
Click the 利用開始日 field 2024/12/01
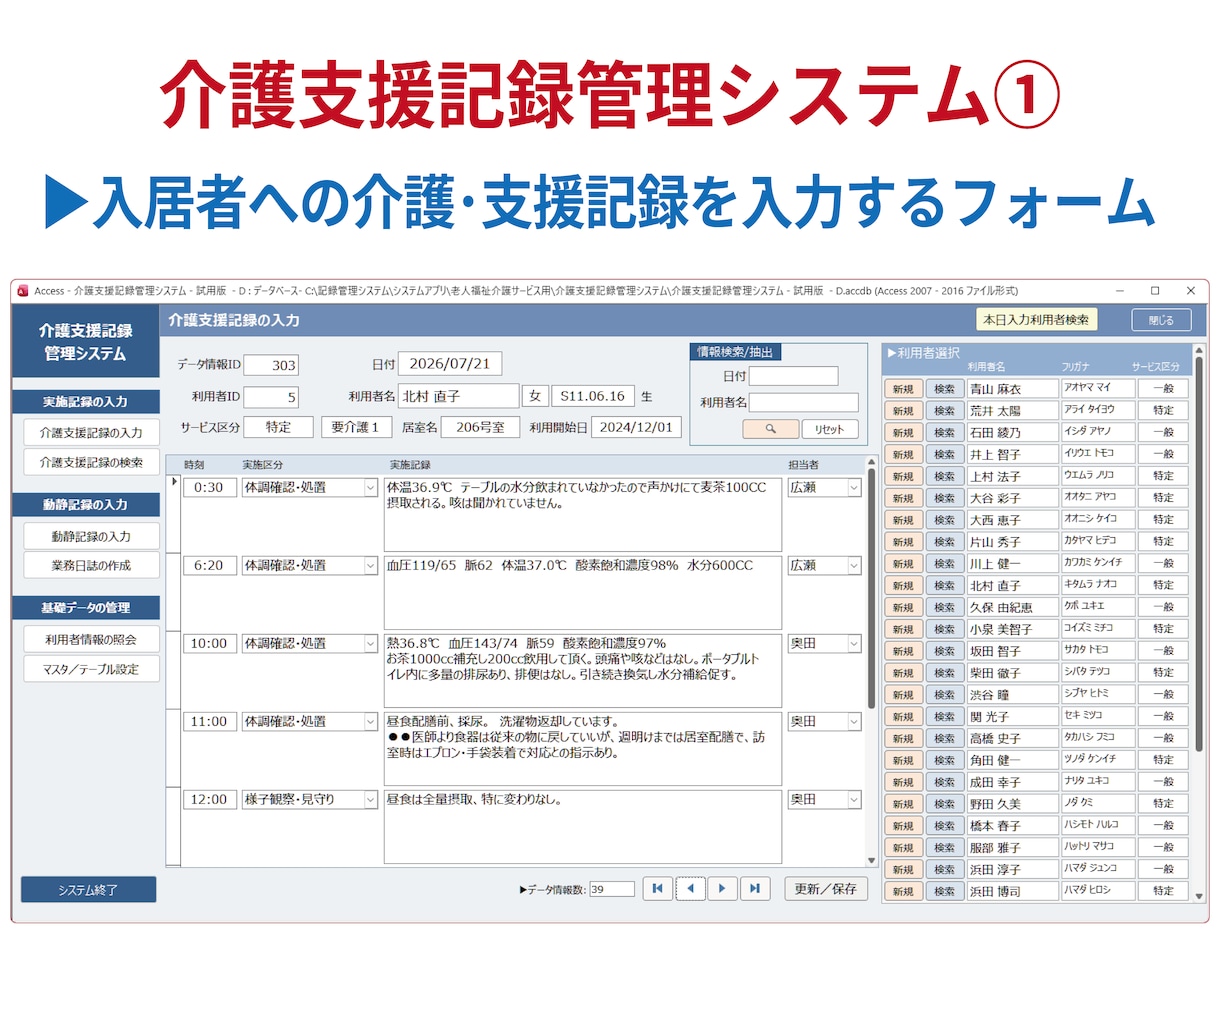(x=636, y=427)
